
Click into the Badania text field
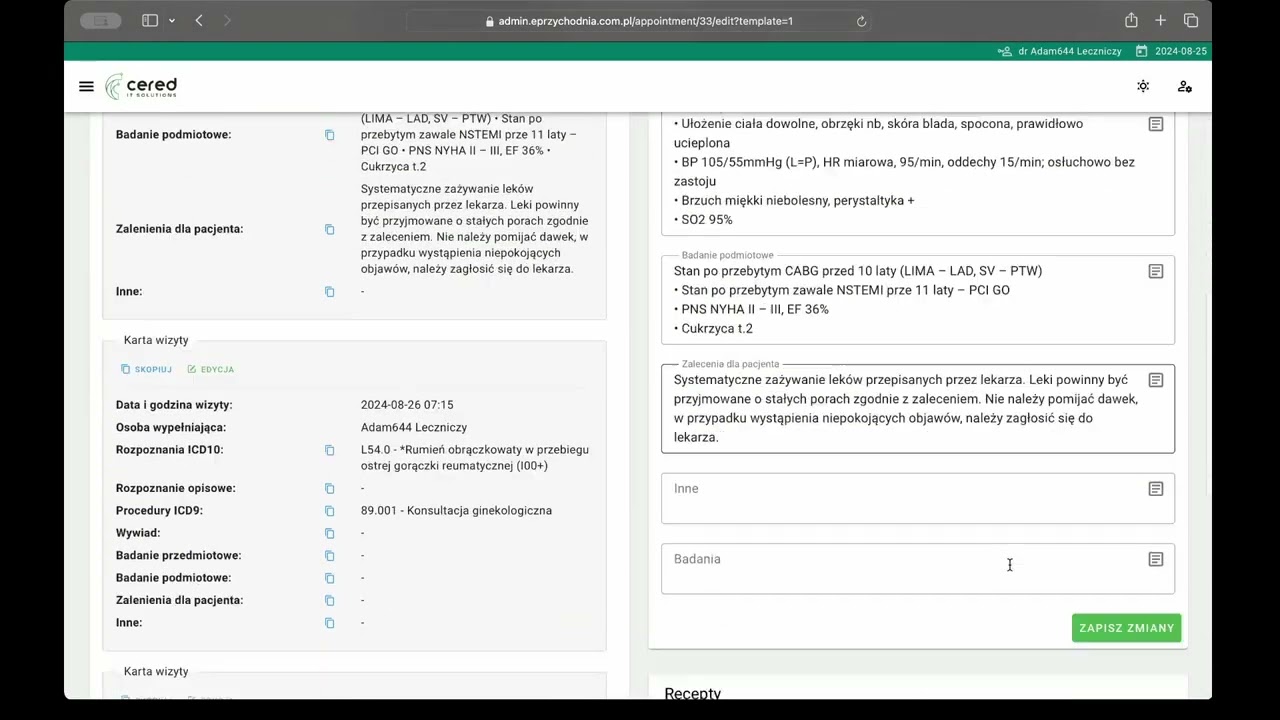(918, 568)
